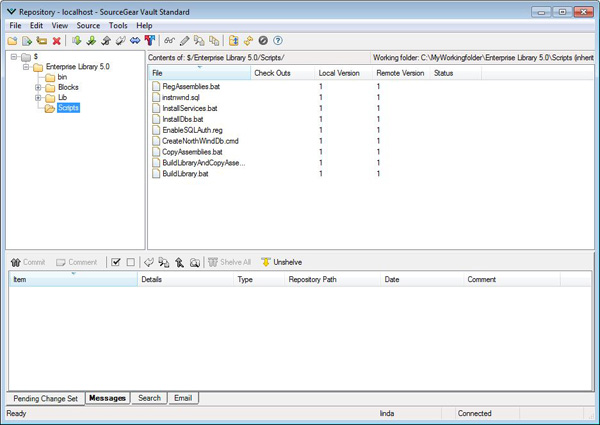Collapse the Enterprise Library 5.0 node
This screenshot has width=600, height=425.
[26, 66]
